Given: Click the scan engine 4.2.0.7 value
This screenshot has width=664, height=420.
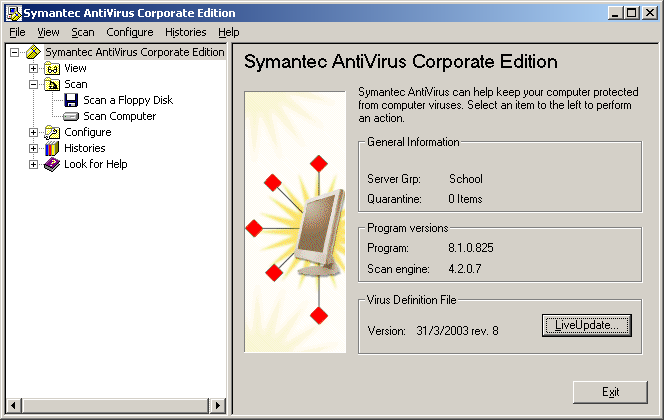Looking at the screenshot, I should click(465, 269).
